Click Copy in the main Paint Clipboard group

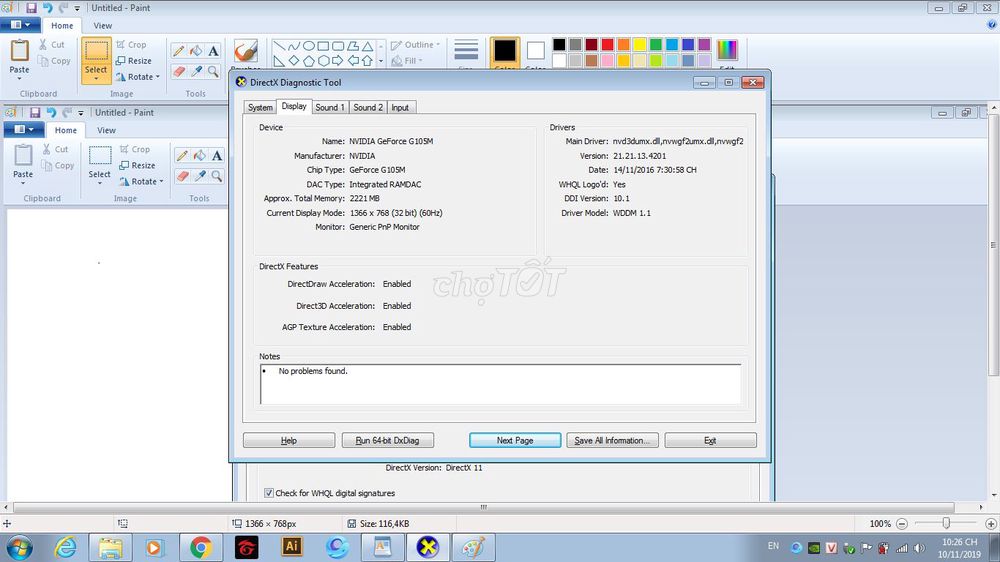pyautogui.click(x=54, y=61)
